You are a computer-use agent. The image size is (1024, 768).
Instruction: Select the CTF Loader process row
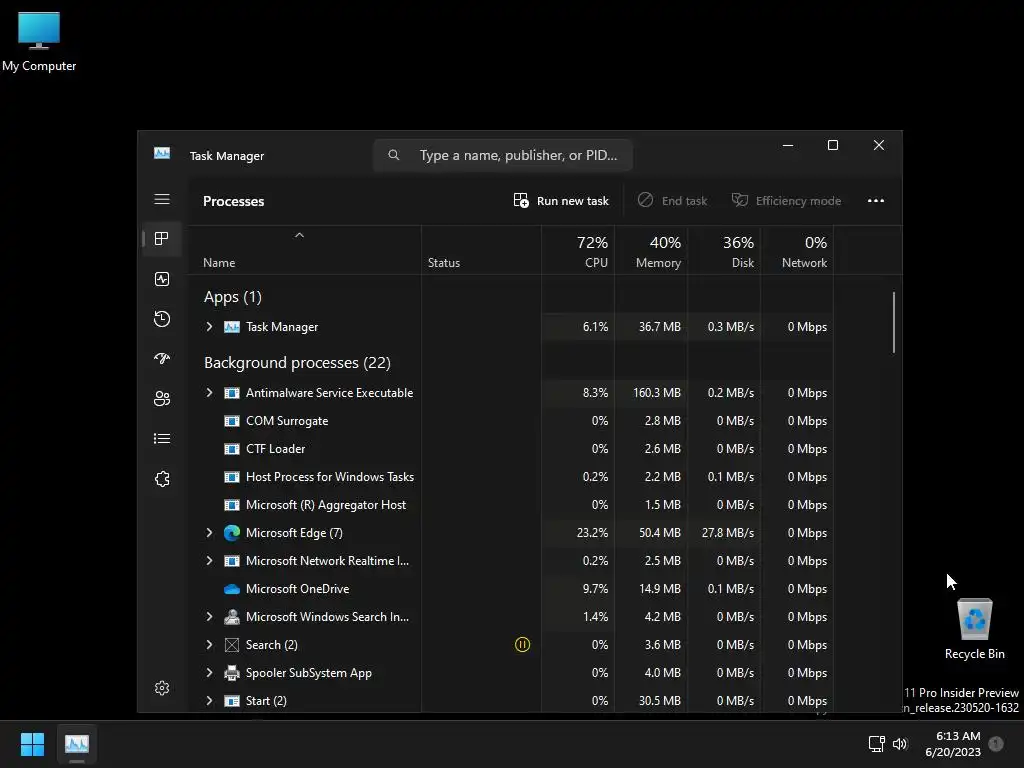pyautogui.click(x=511, y=449)
